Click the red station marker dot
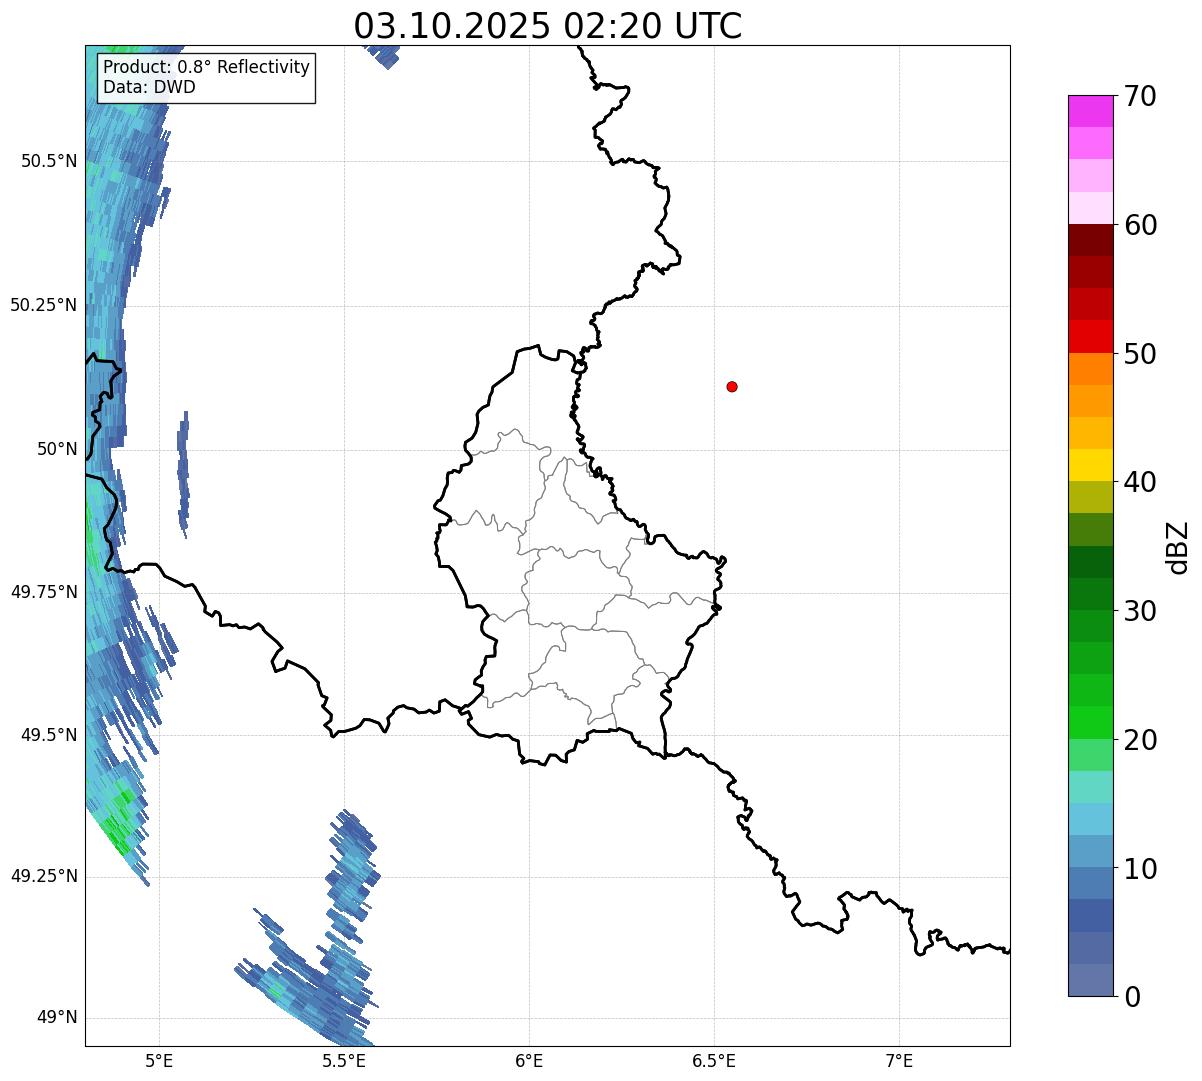Screen dimensions: 1202x1081 tap(732, 386)
